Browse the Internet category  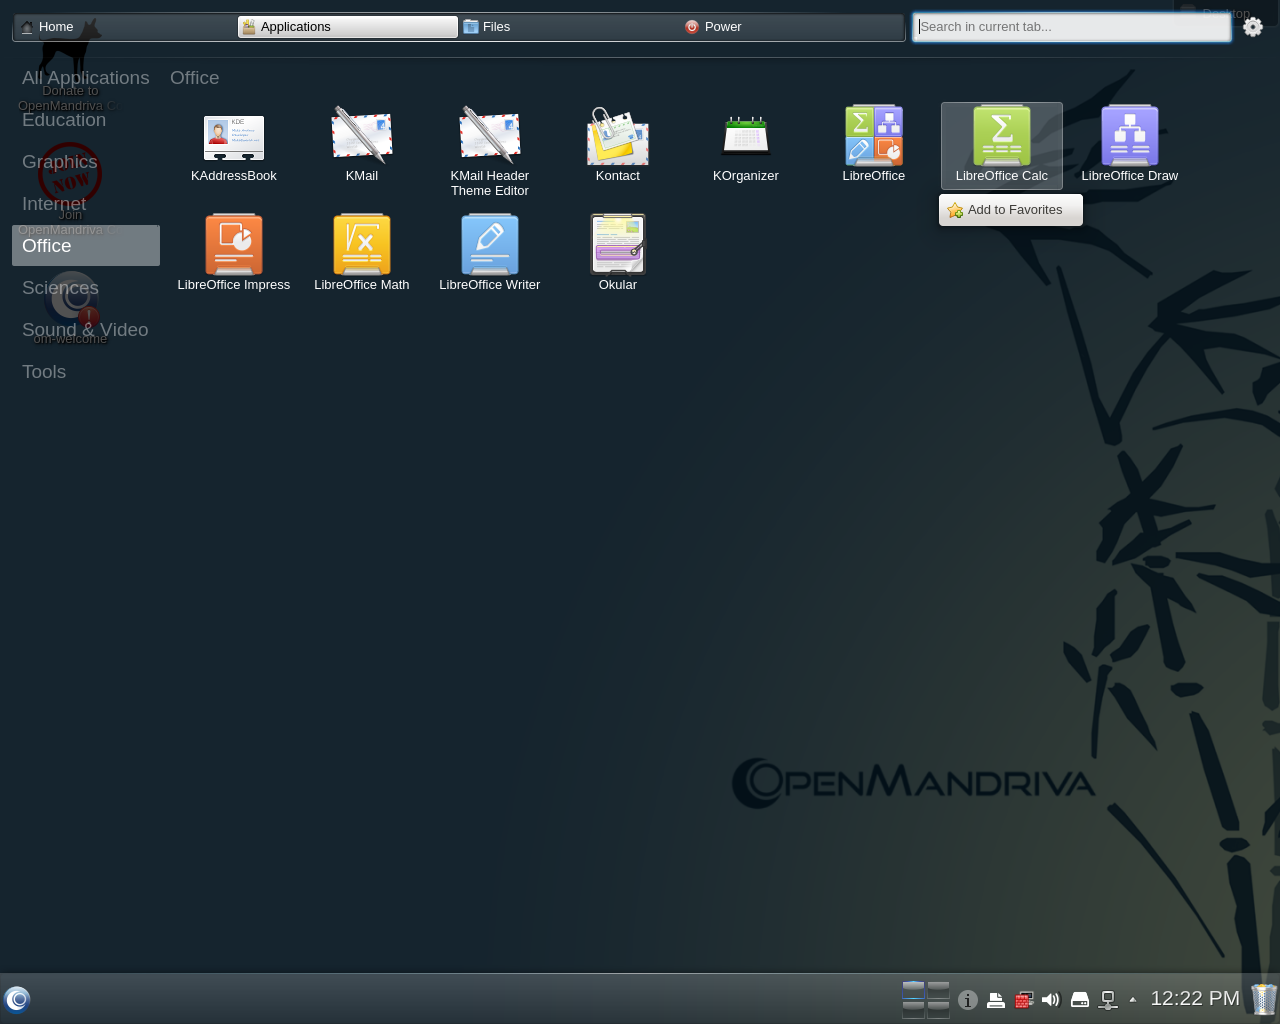86,204
